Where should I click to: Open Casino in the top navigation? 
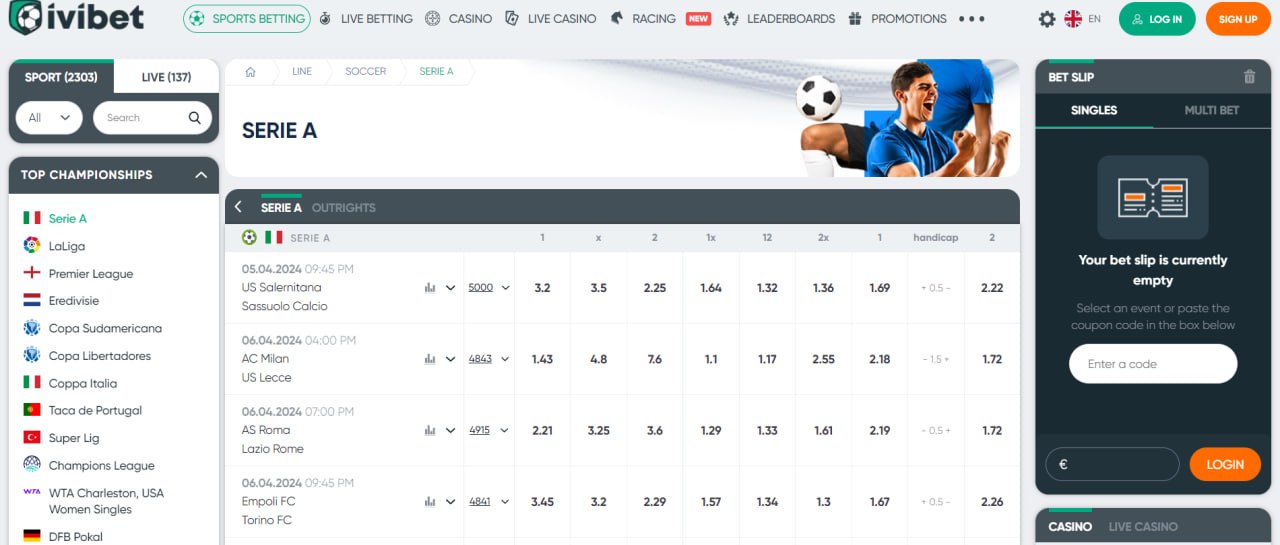[458, 19]
